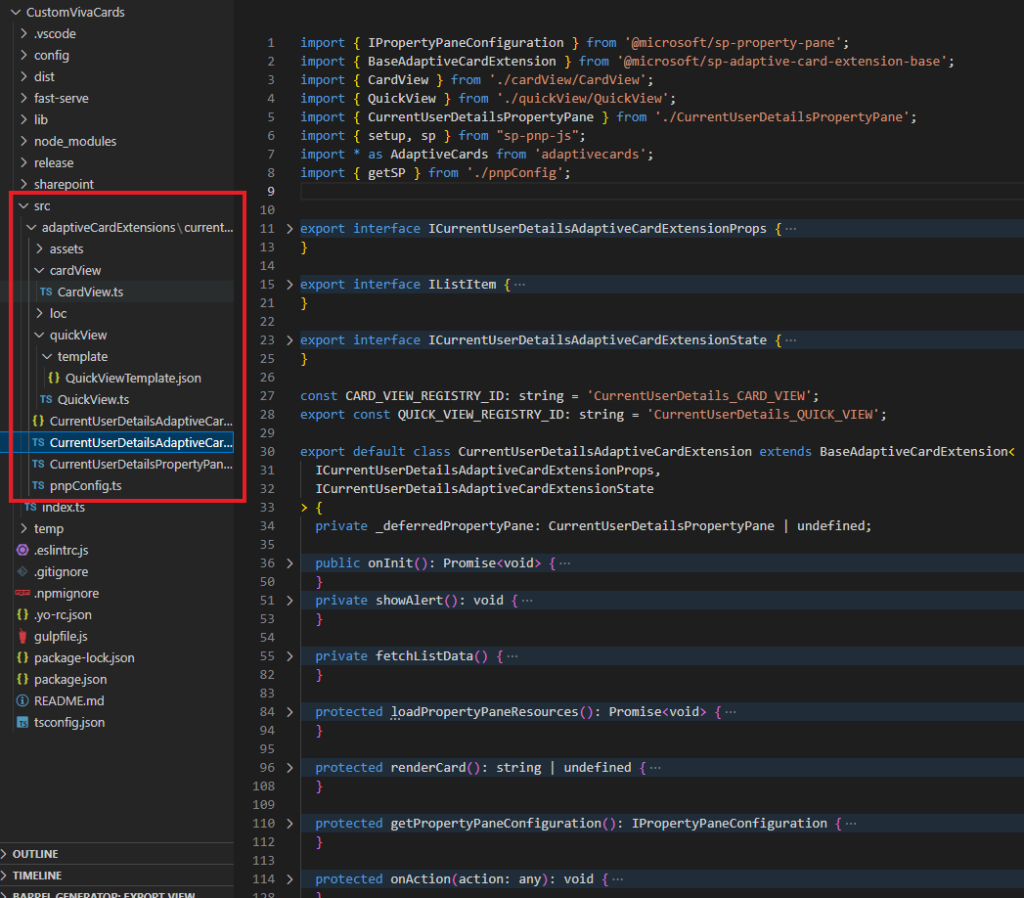The height and width of the screenshot is (898, 1024).
Task: Unfold the fetchListData method fold arrow
Action: point(290,656)
